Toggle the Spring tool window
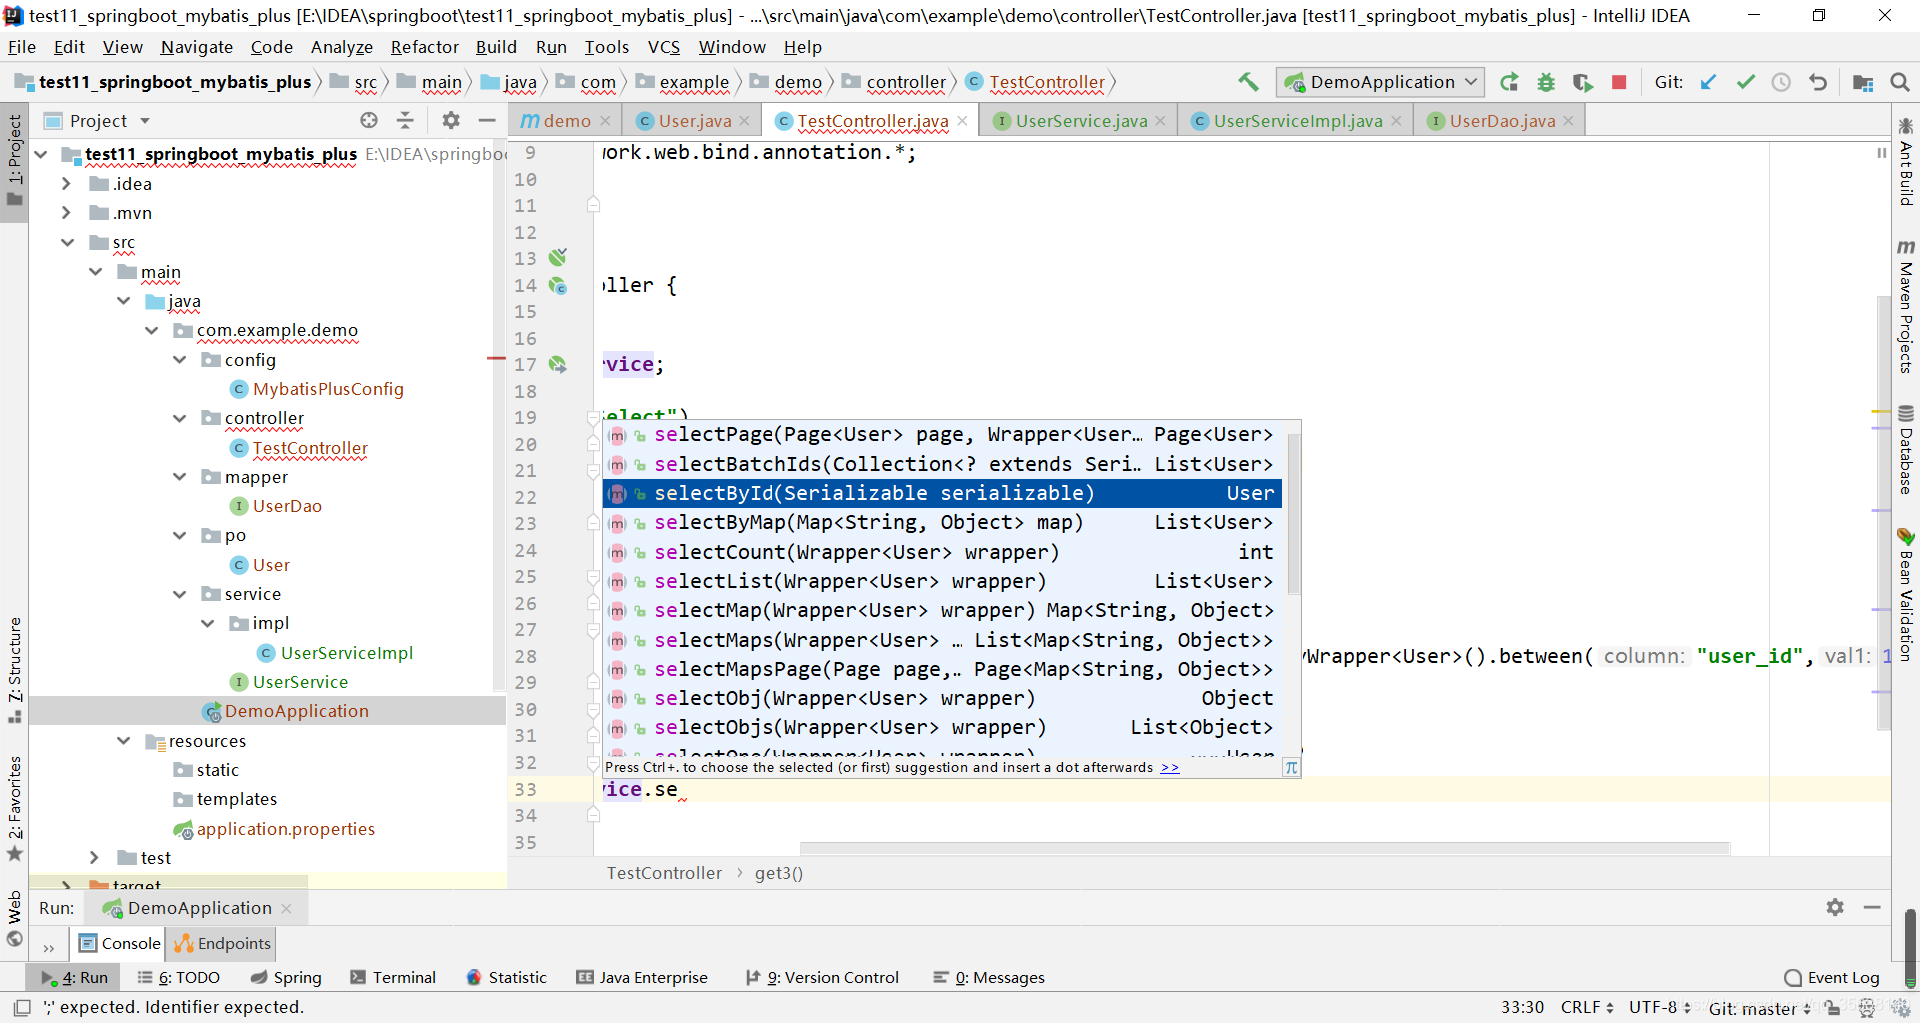Screen dimensions: 1920x1023 (286, 977)
